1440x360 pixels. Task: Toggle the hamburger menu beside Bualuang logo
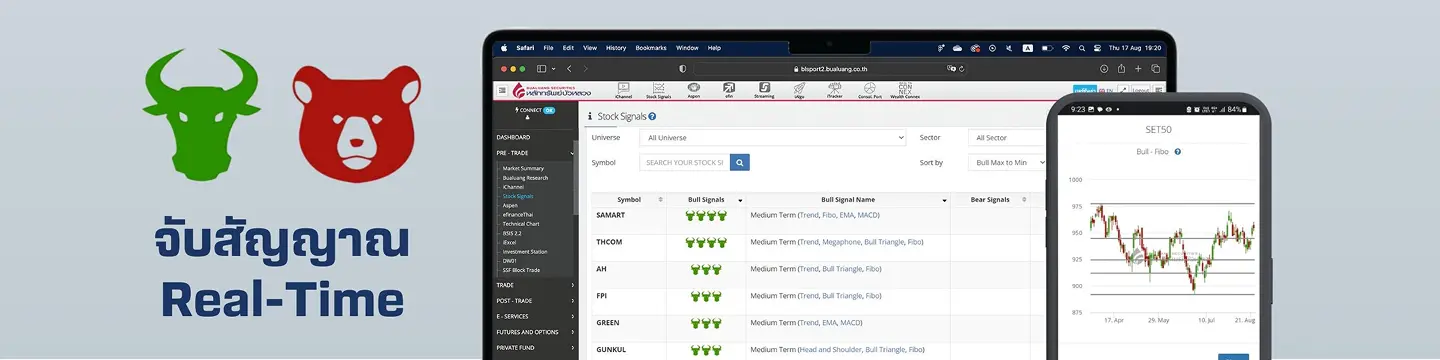tap(502, 90)
